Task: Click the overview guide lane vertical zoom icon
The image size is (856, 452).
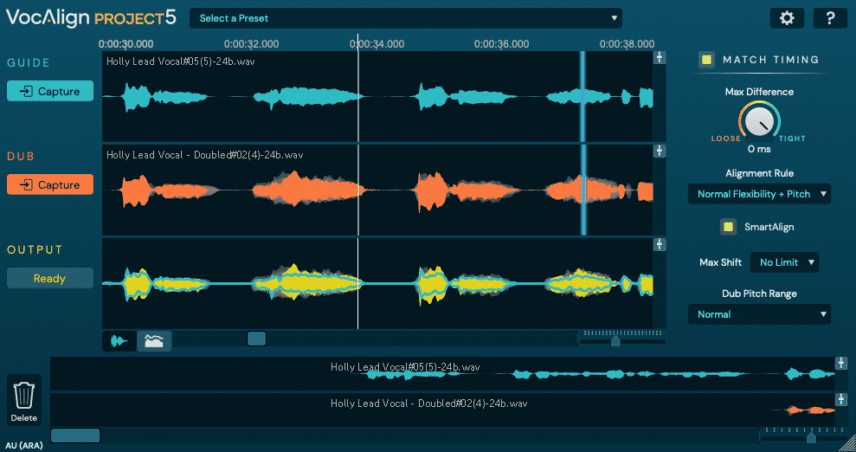Action: point(841,363)
